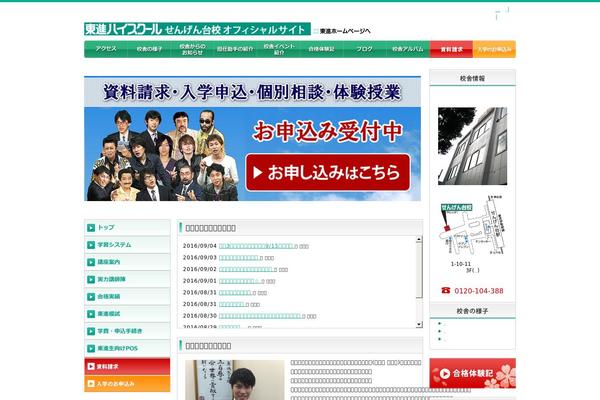Open the 校舎の様子 tab in the green navigation bar
600x400 pixels.
(x=149, y=49)
